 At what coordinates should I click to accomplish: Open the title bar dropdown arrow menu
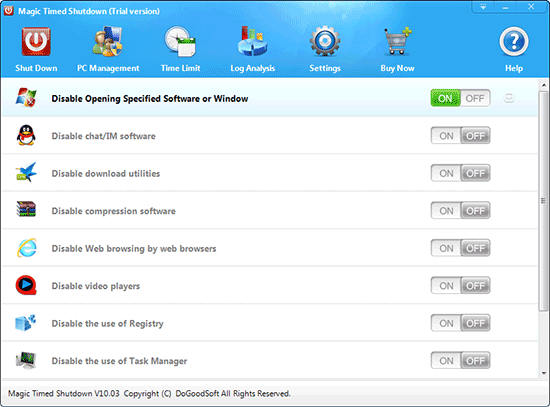pos(483,7)
